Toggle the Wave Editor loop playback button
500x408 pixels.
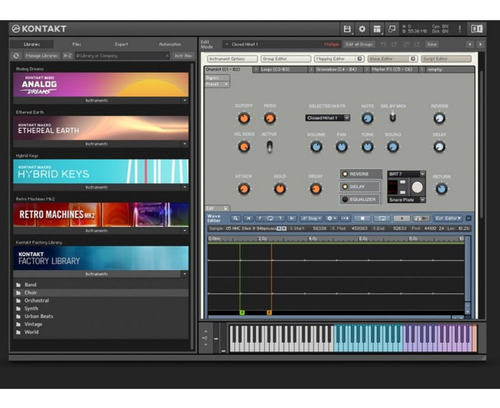tap(382, 218)
